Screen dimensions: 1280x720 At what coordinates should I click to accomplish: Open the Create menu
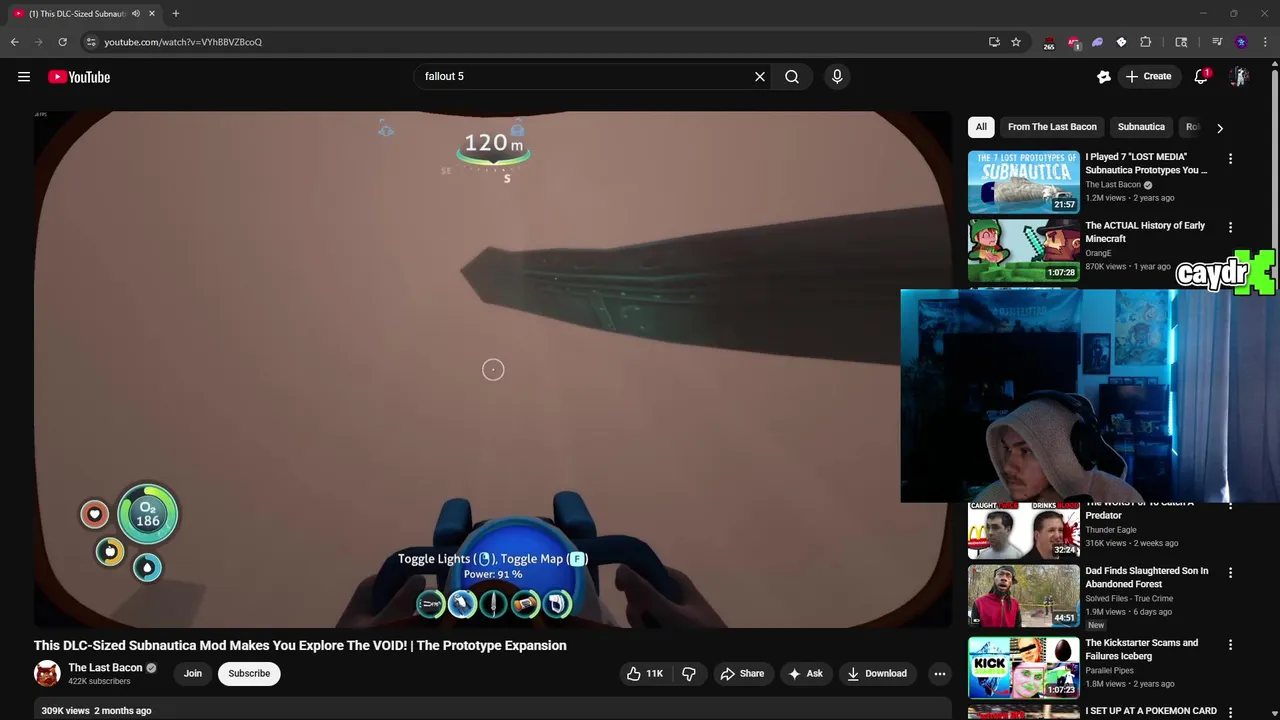(1148, 76)
